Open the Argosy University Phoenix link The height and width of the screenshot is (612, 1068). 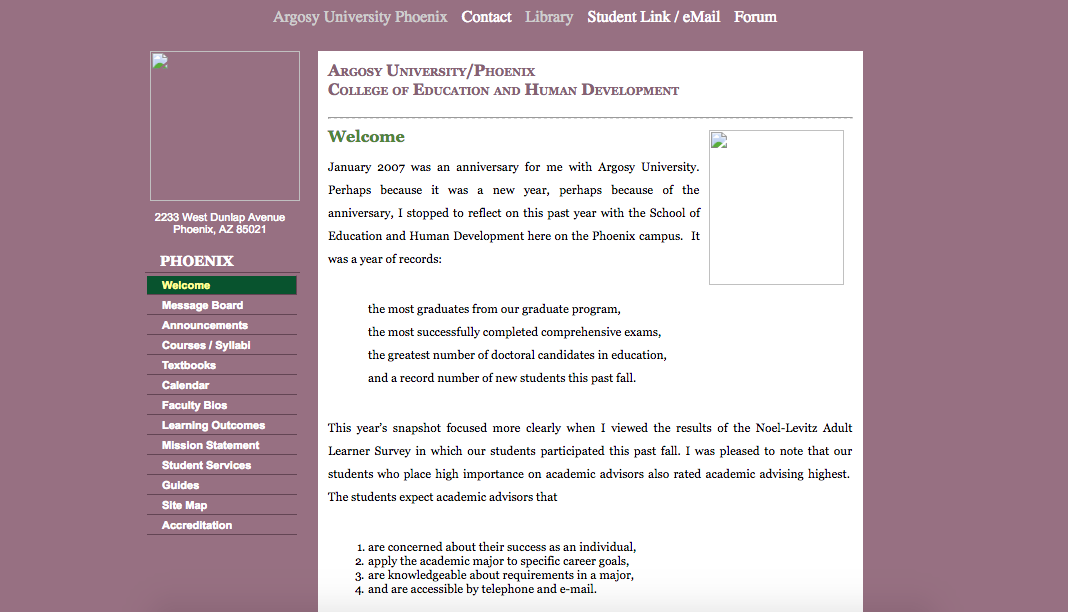pyautogui.click(x=360, y=17)
